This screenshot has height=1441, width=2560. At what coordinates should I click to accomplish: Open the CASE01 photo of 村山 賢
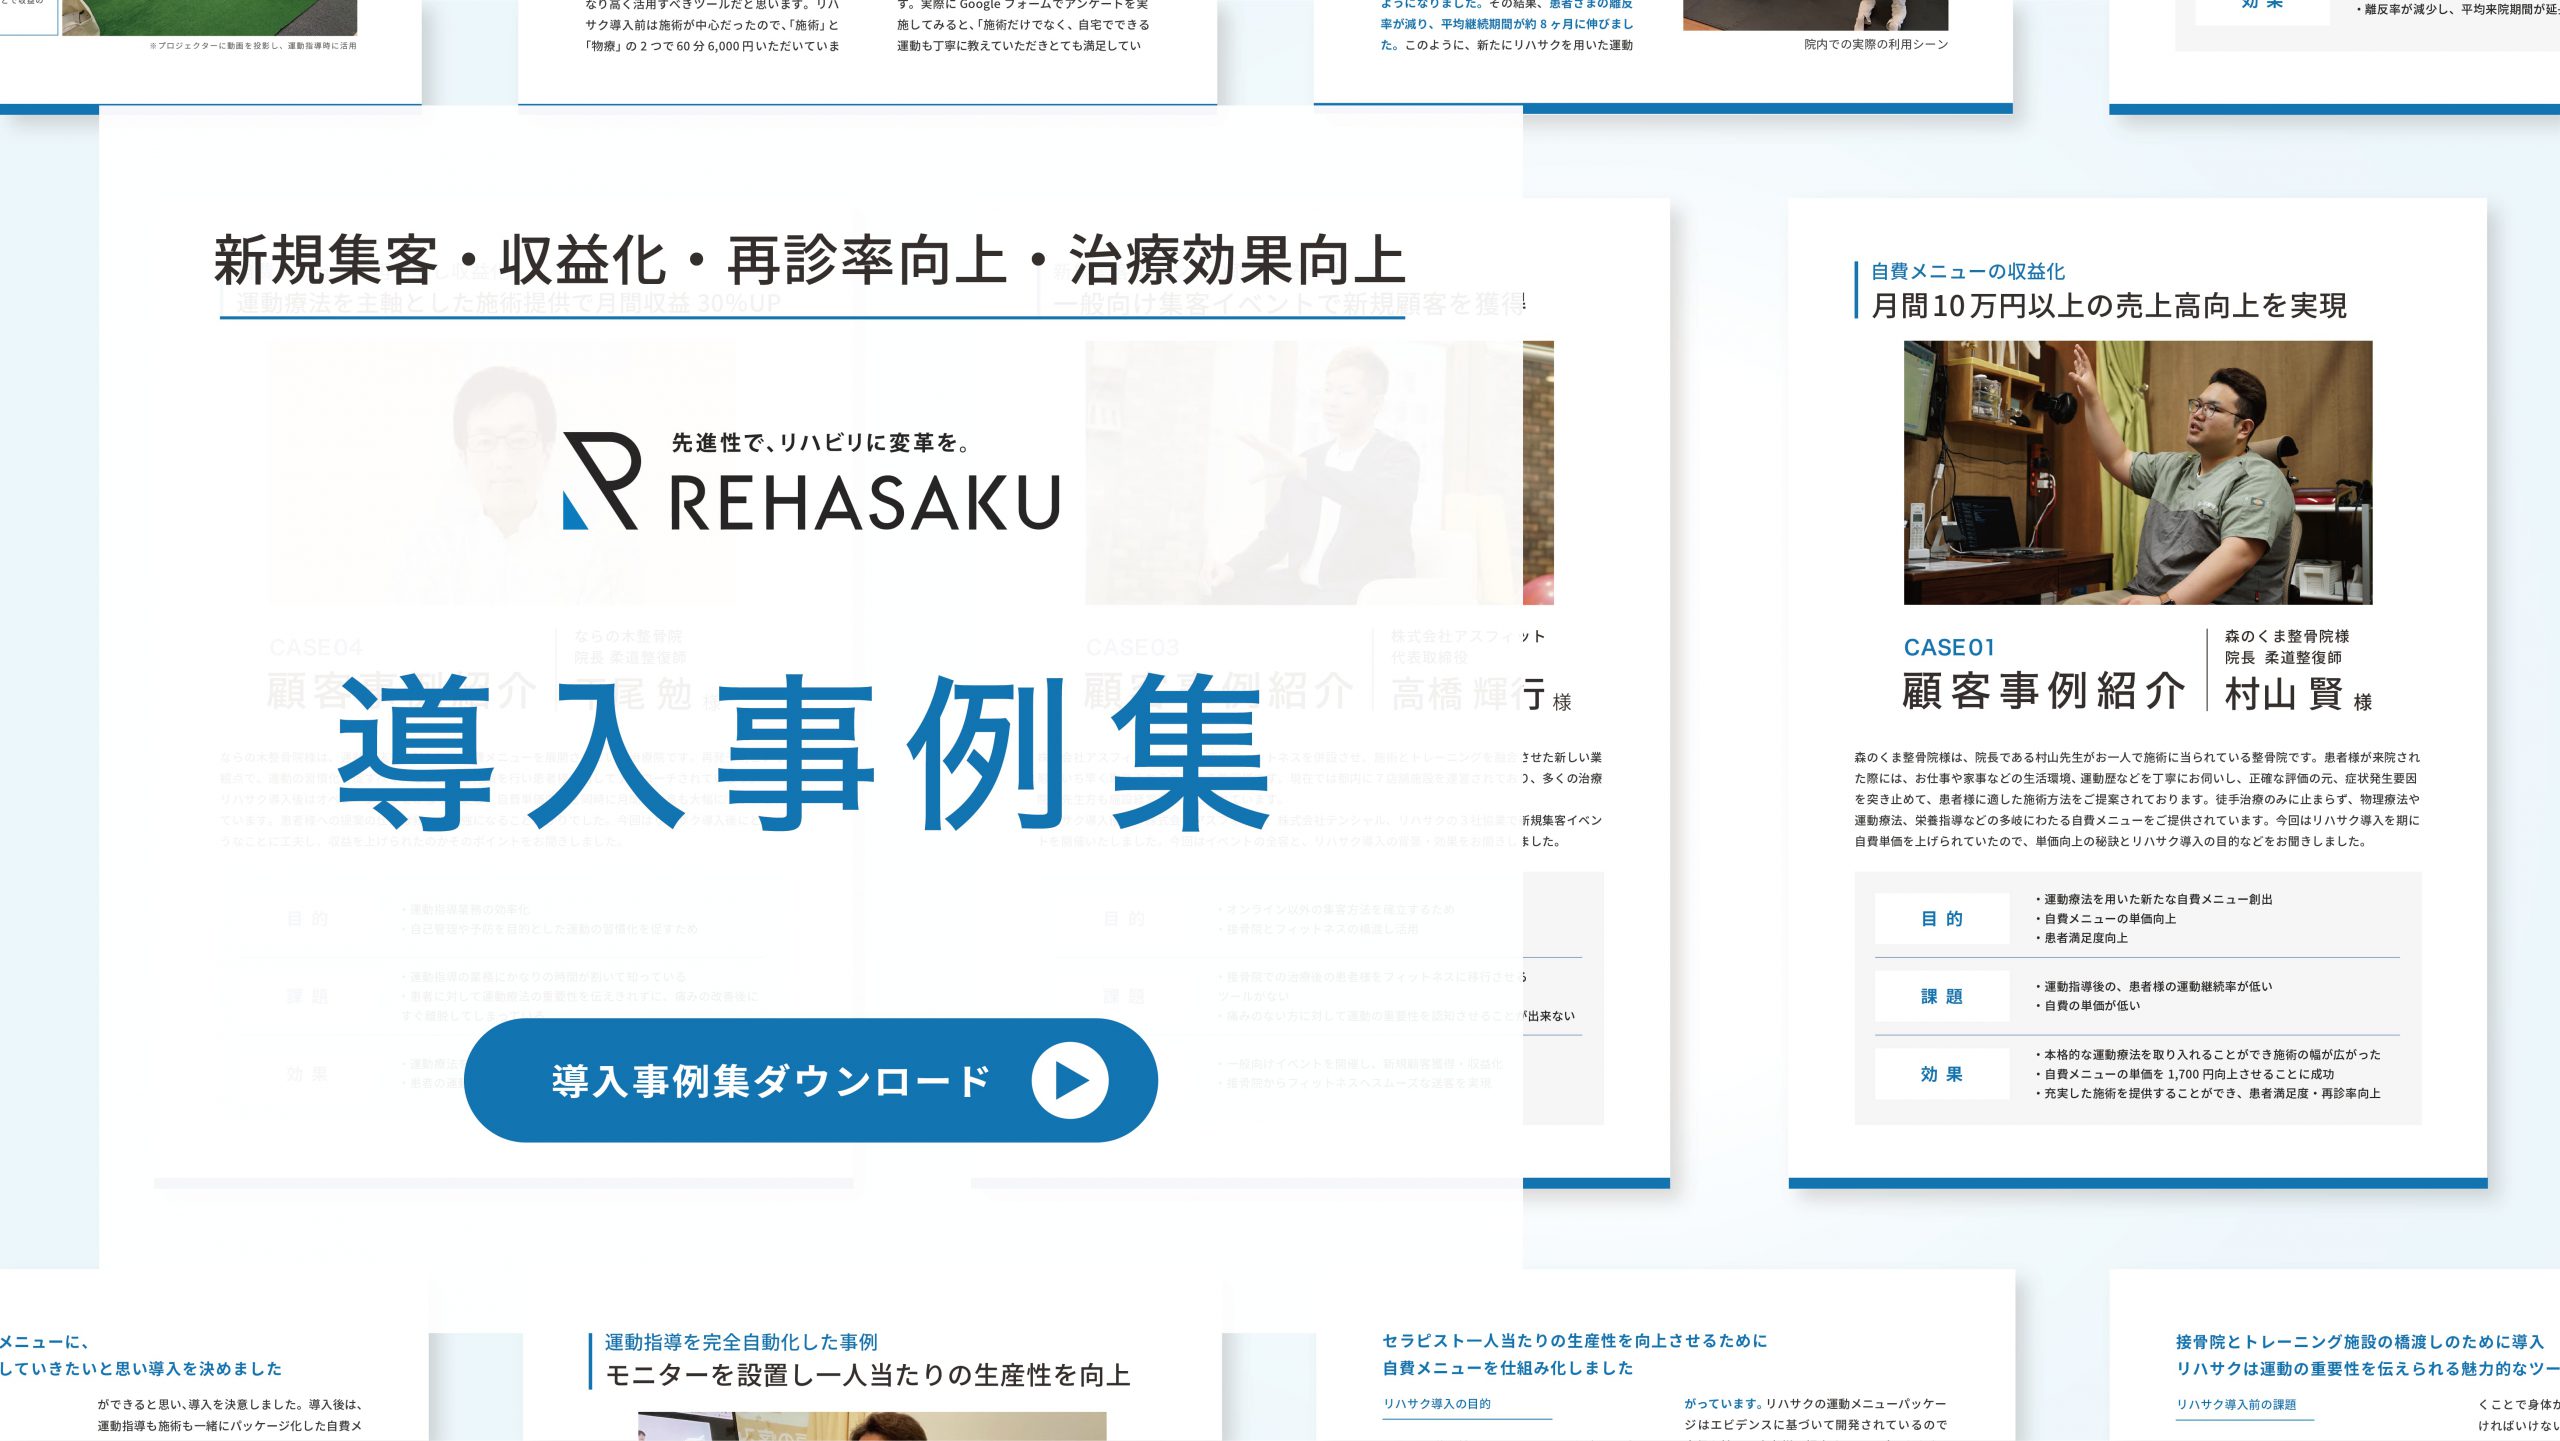tap(2137, 472)
